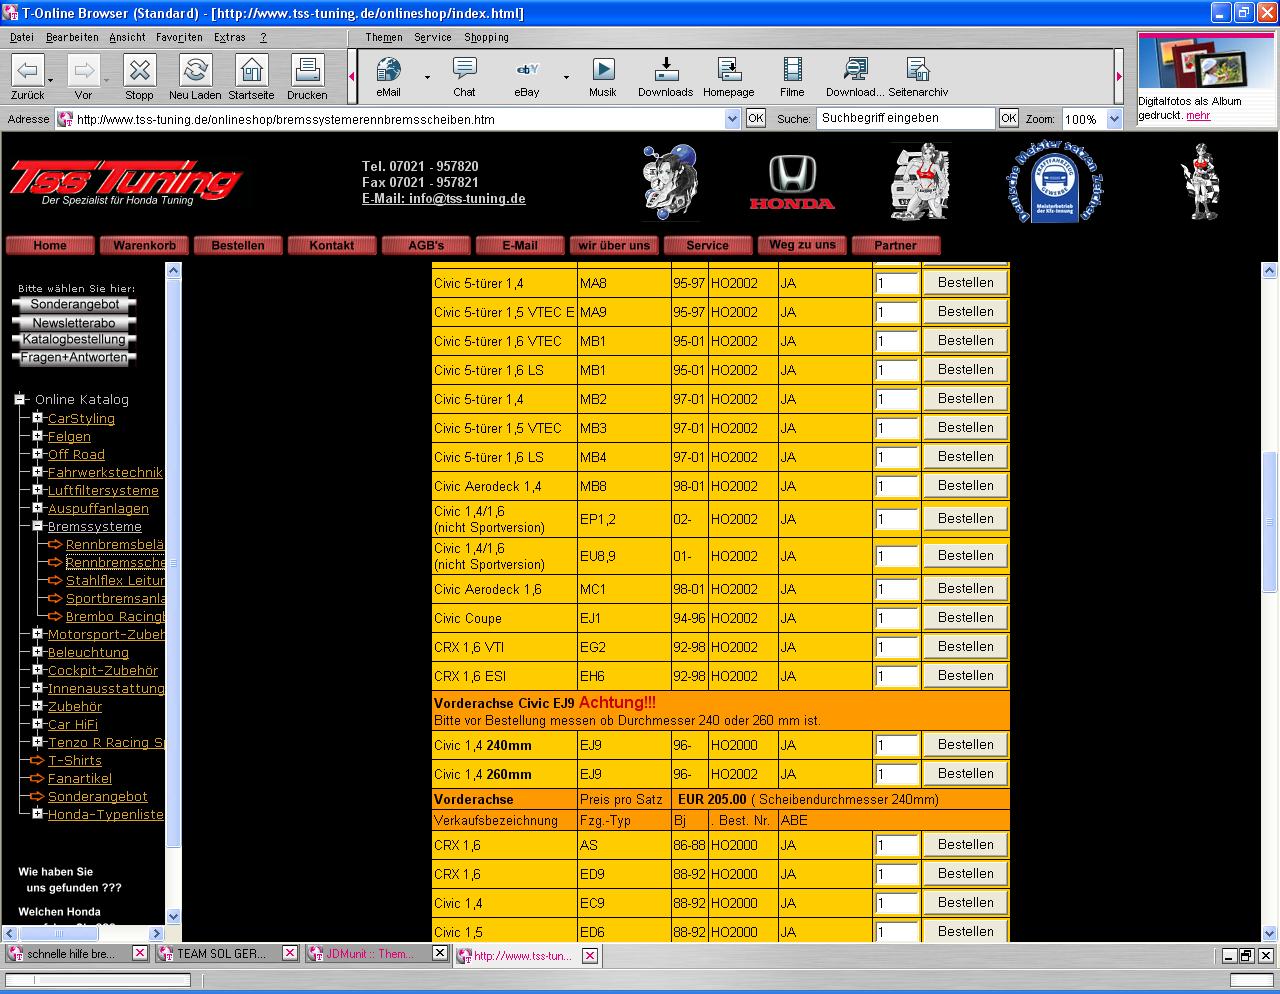
Task: Open the Downloads toolbar icon
Action: 665,69
